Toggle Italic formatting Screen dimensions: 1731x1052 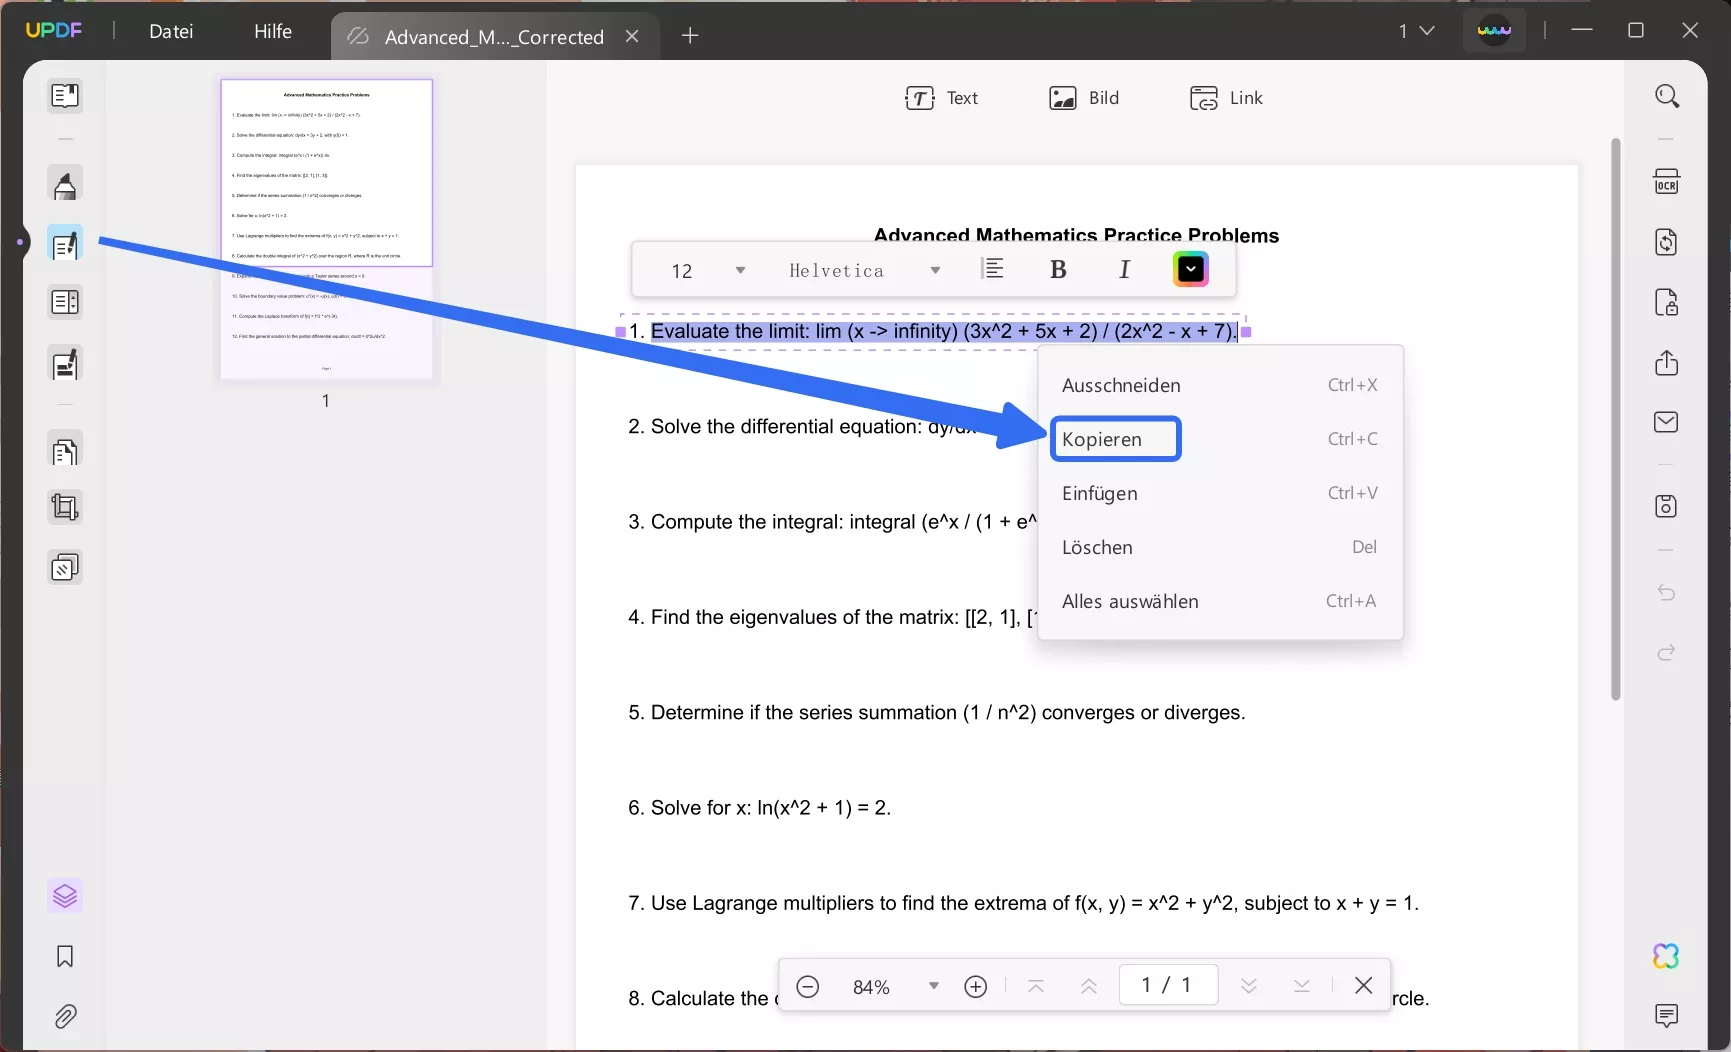tap(1125, 270)
